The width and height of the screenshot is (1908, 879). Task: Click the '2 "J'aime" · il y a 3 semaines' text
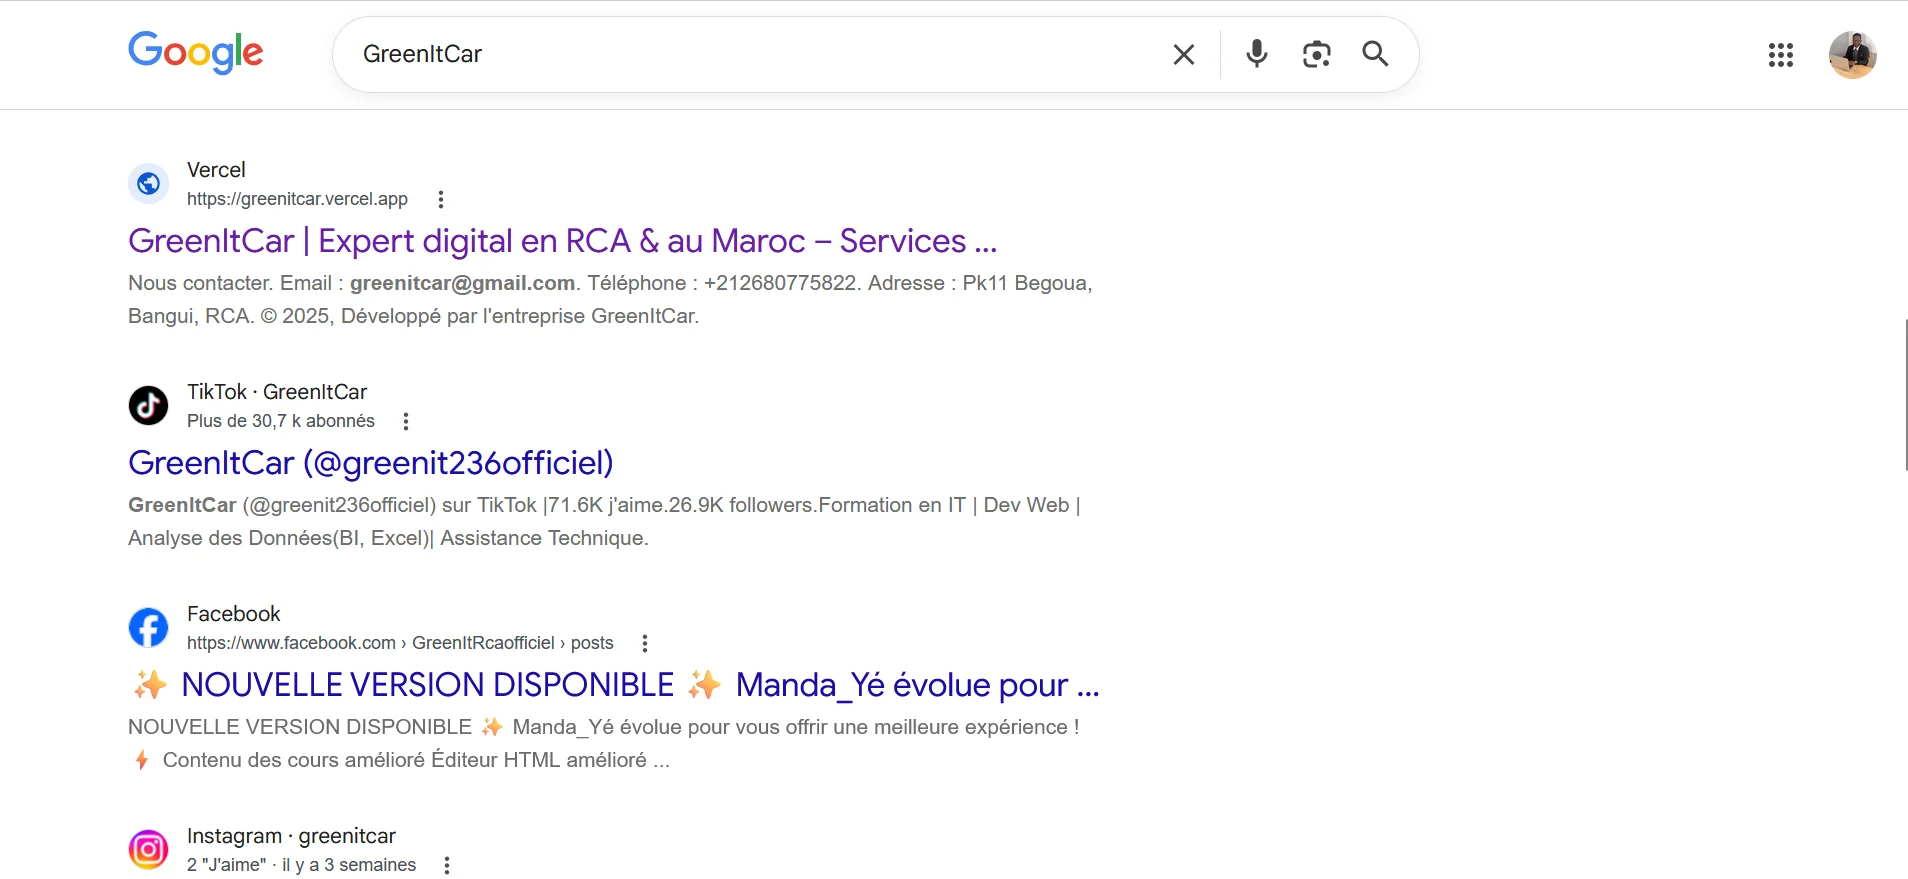(x=301, y=865)
